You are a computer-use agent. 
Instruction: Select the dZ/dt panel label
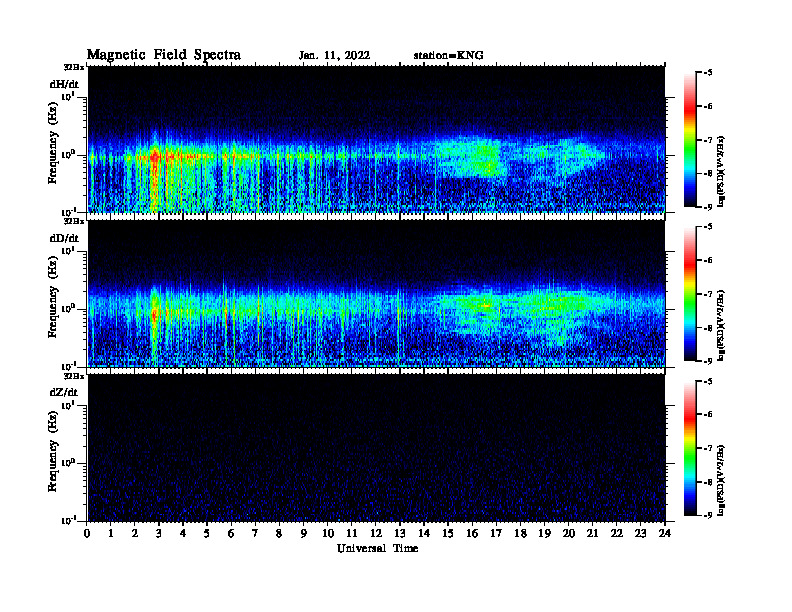point(64,392)
